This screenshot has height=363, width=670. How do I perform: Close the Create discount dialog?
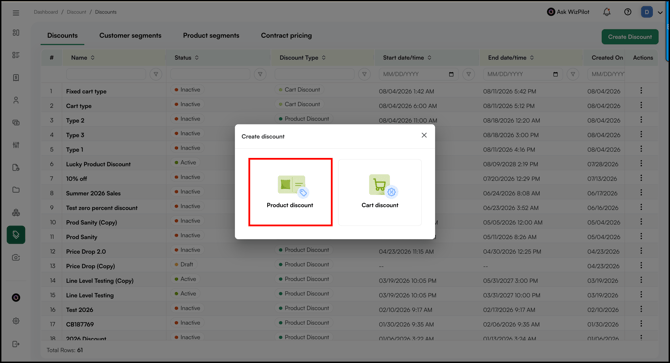(424, 135)
